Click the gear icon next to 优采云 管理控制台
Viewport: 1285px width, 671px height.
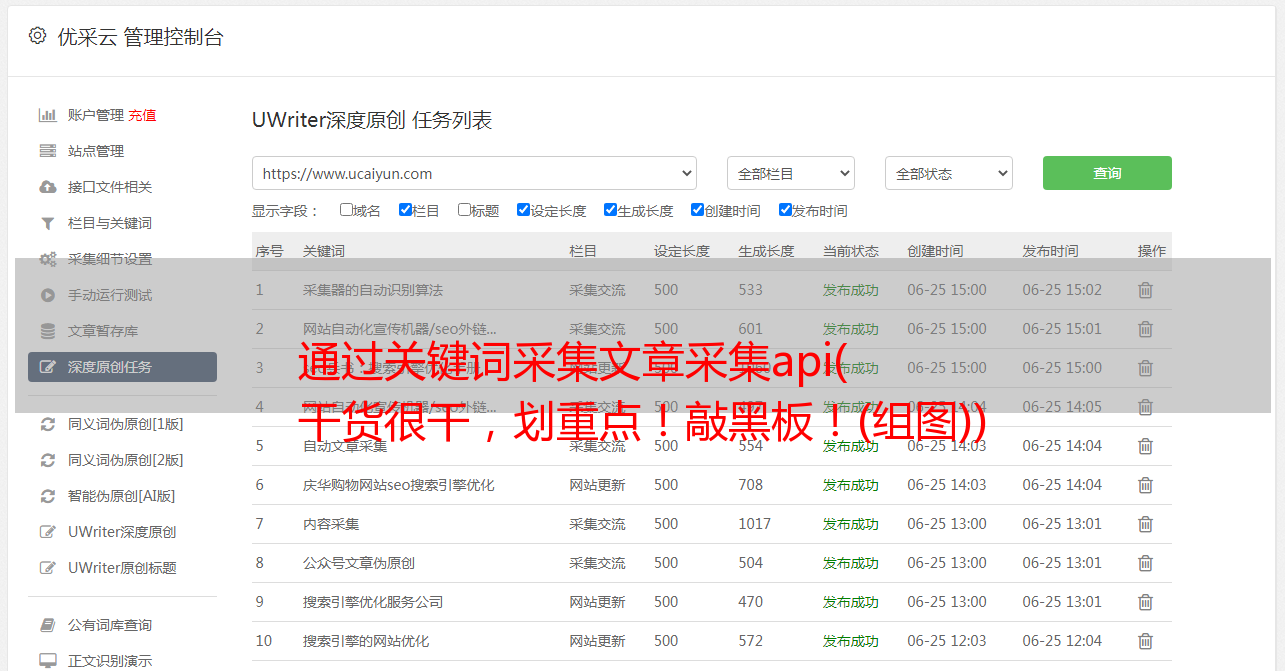pyautogui.click(x=37, y=36)
